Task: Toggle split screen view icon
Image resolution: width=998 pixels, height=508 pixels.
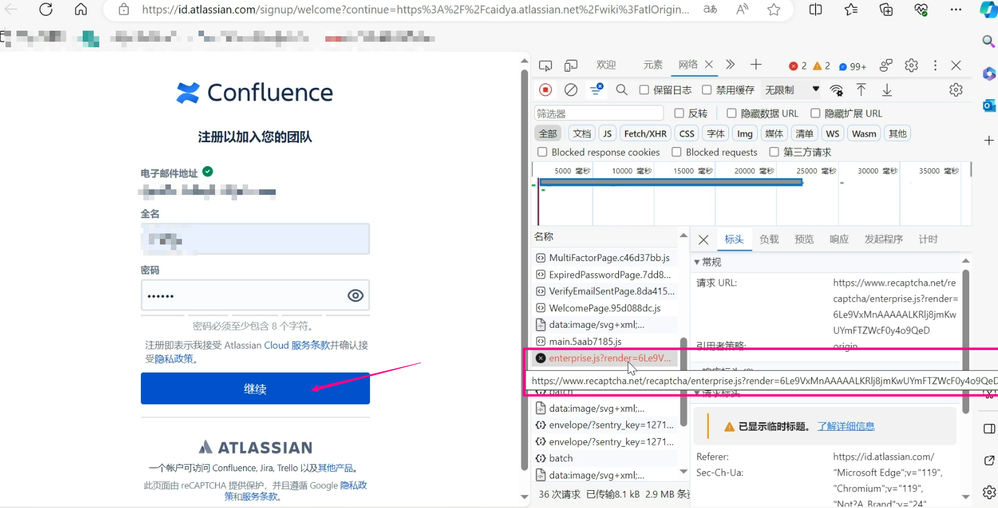Action: pyautogui.click(x=815, y=10)
